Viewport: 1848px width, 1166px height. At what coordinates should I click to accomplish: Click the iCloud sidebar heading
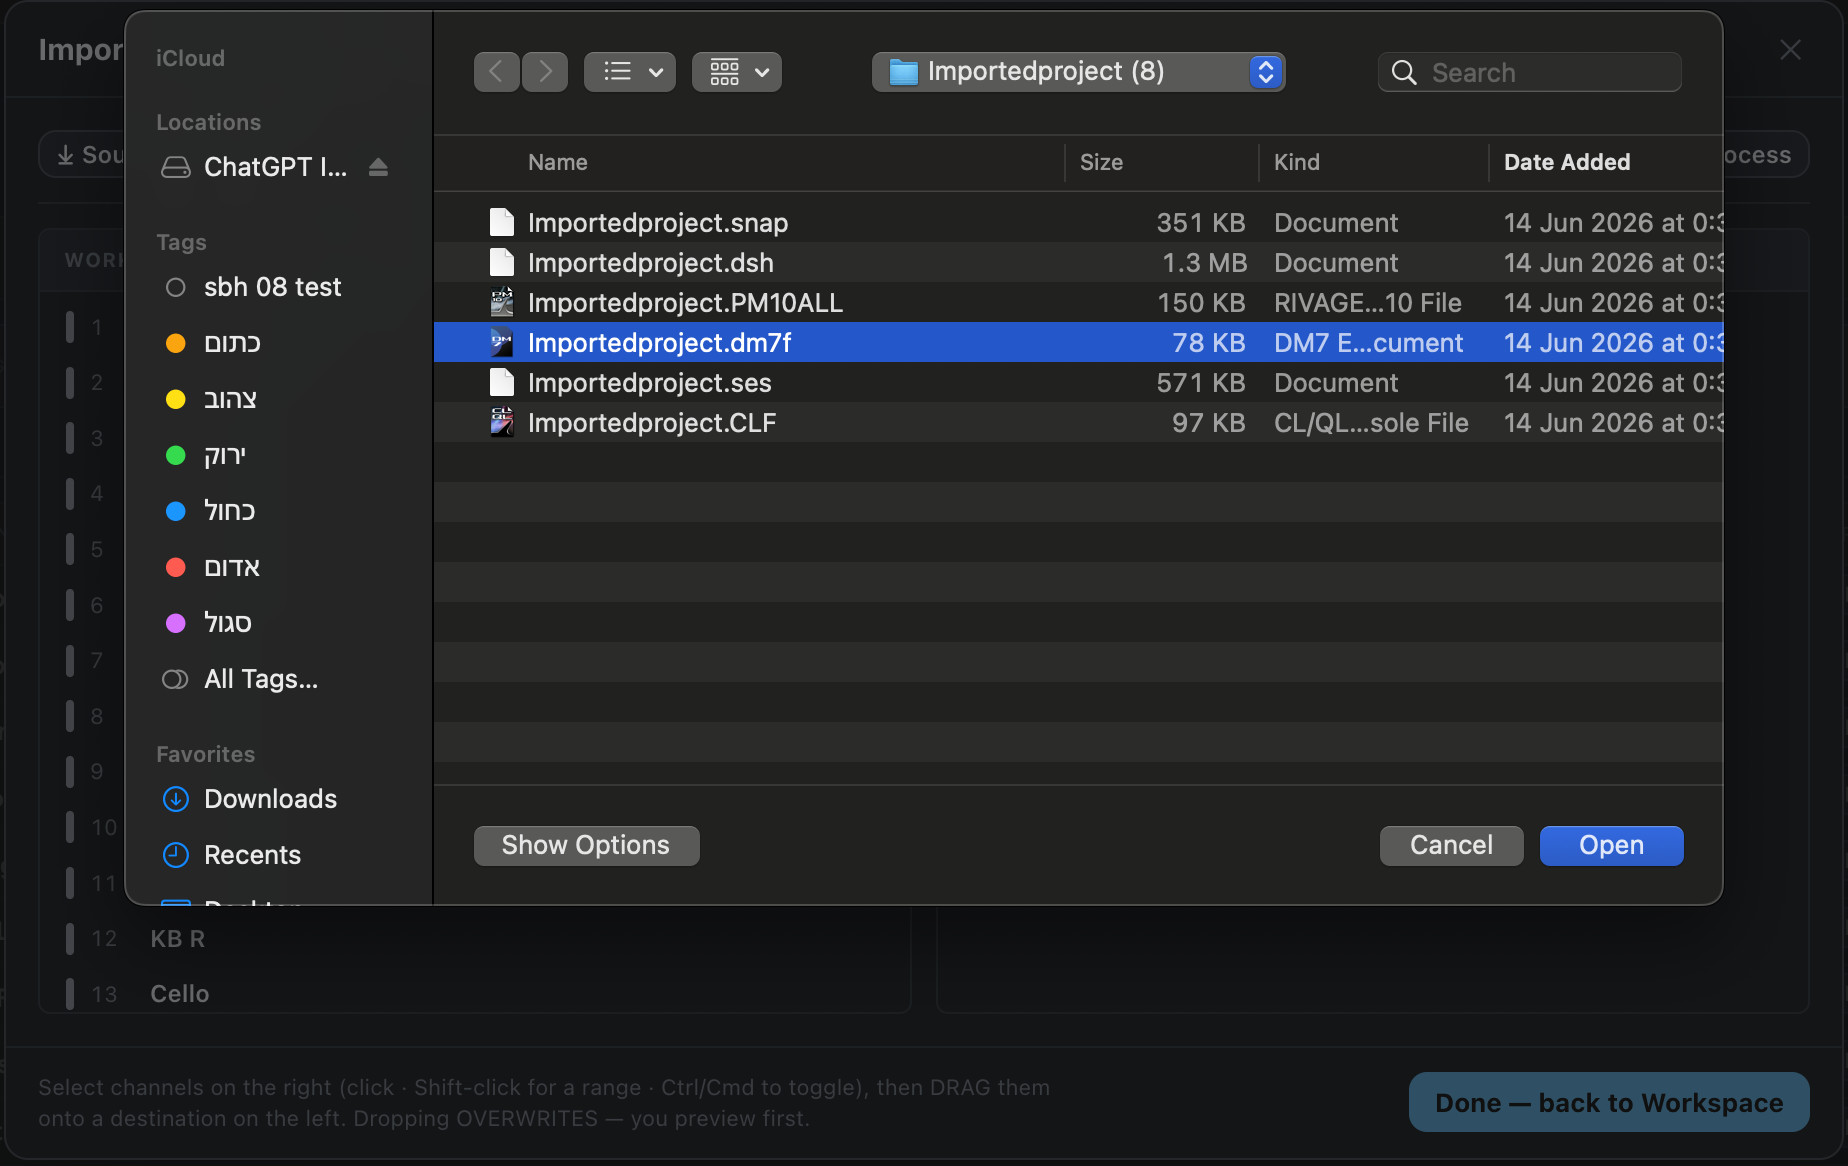click(190, 58)
